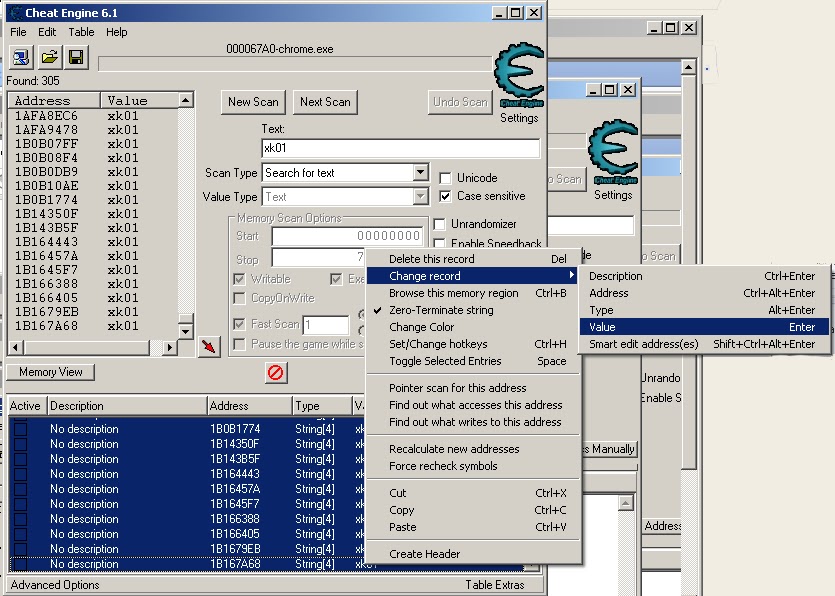Click Advanced Options

click(55, 585)
